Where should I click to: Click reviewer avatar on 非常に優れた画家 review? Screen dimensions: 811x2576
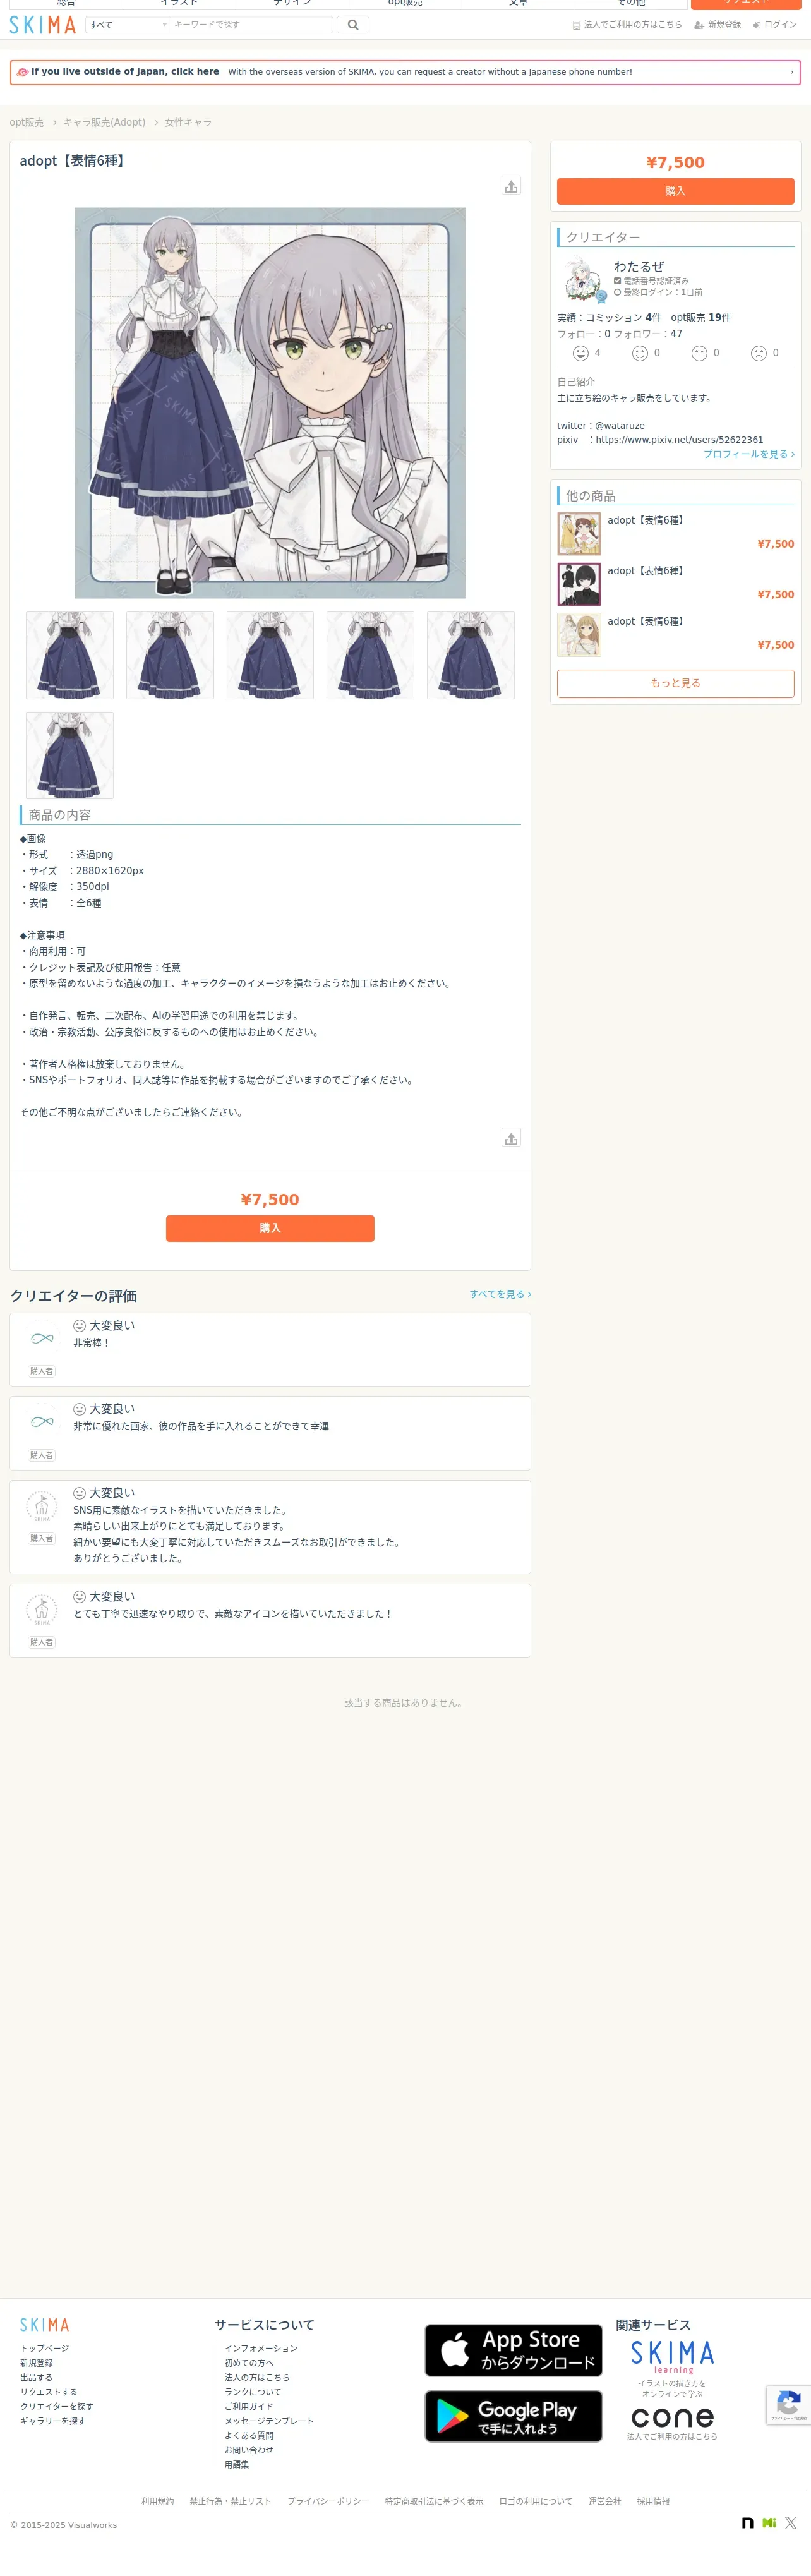pos(42,1422)
